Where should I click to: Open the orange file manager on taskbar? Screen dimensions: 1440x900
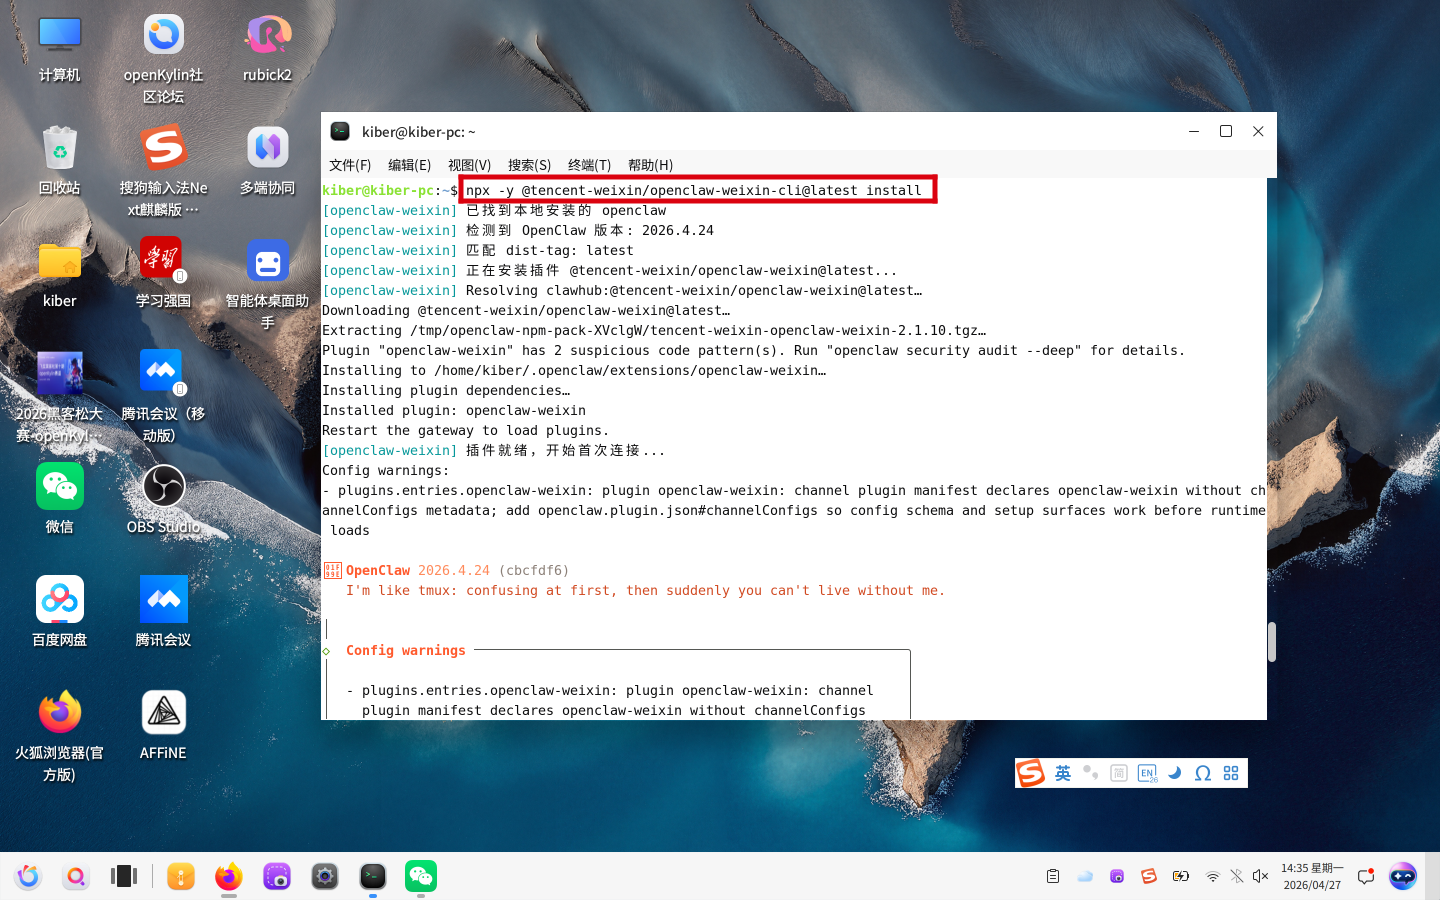pyautogui.click(x=181, y=877)
